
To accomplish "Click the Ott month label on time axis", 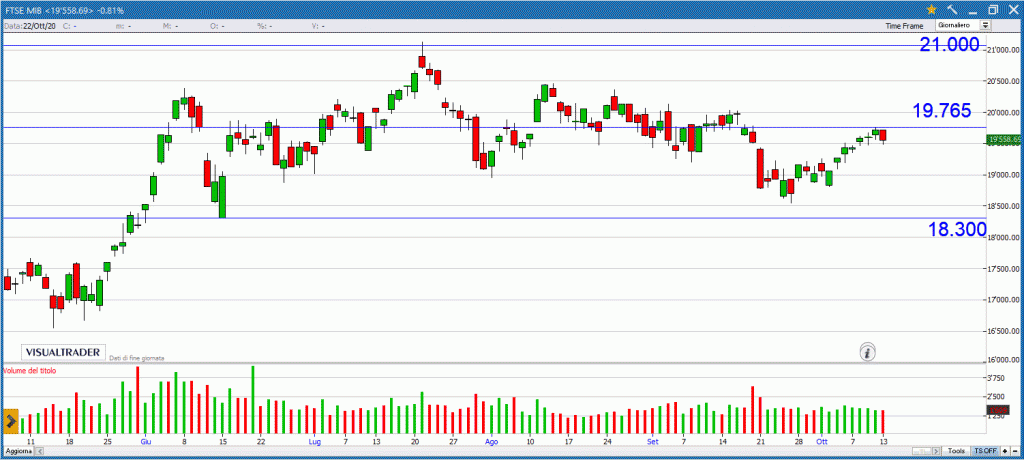I will [x=821, y=442].
